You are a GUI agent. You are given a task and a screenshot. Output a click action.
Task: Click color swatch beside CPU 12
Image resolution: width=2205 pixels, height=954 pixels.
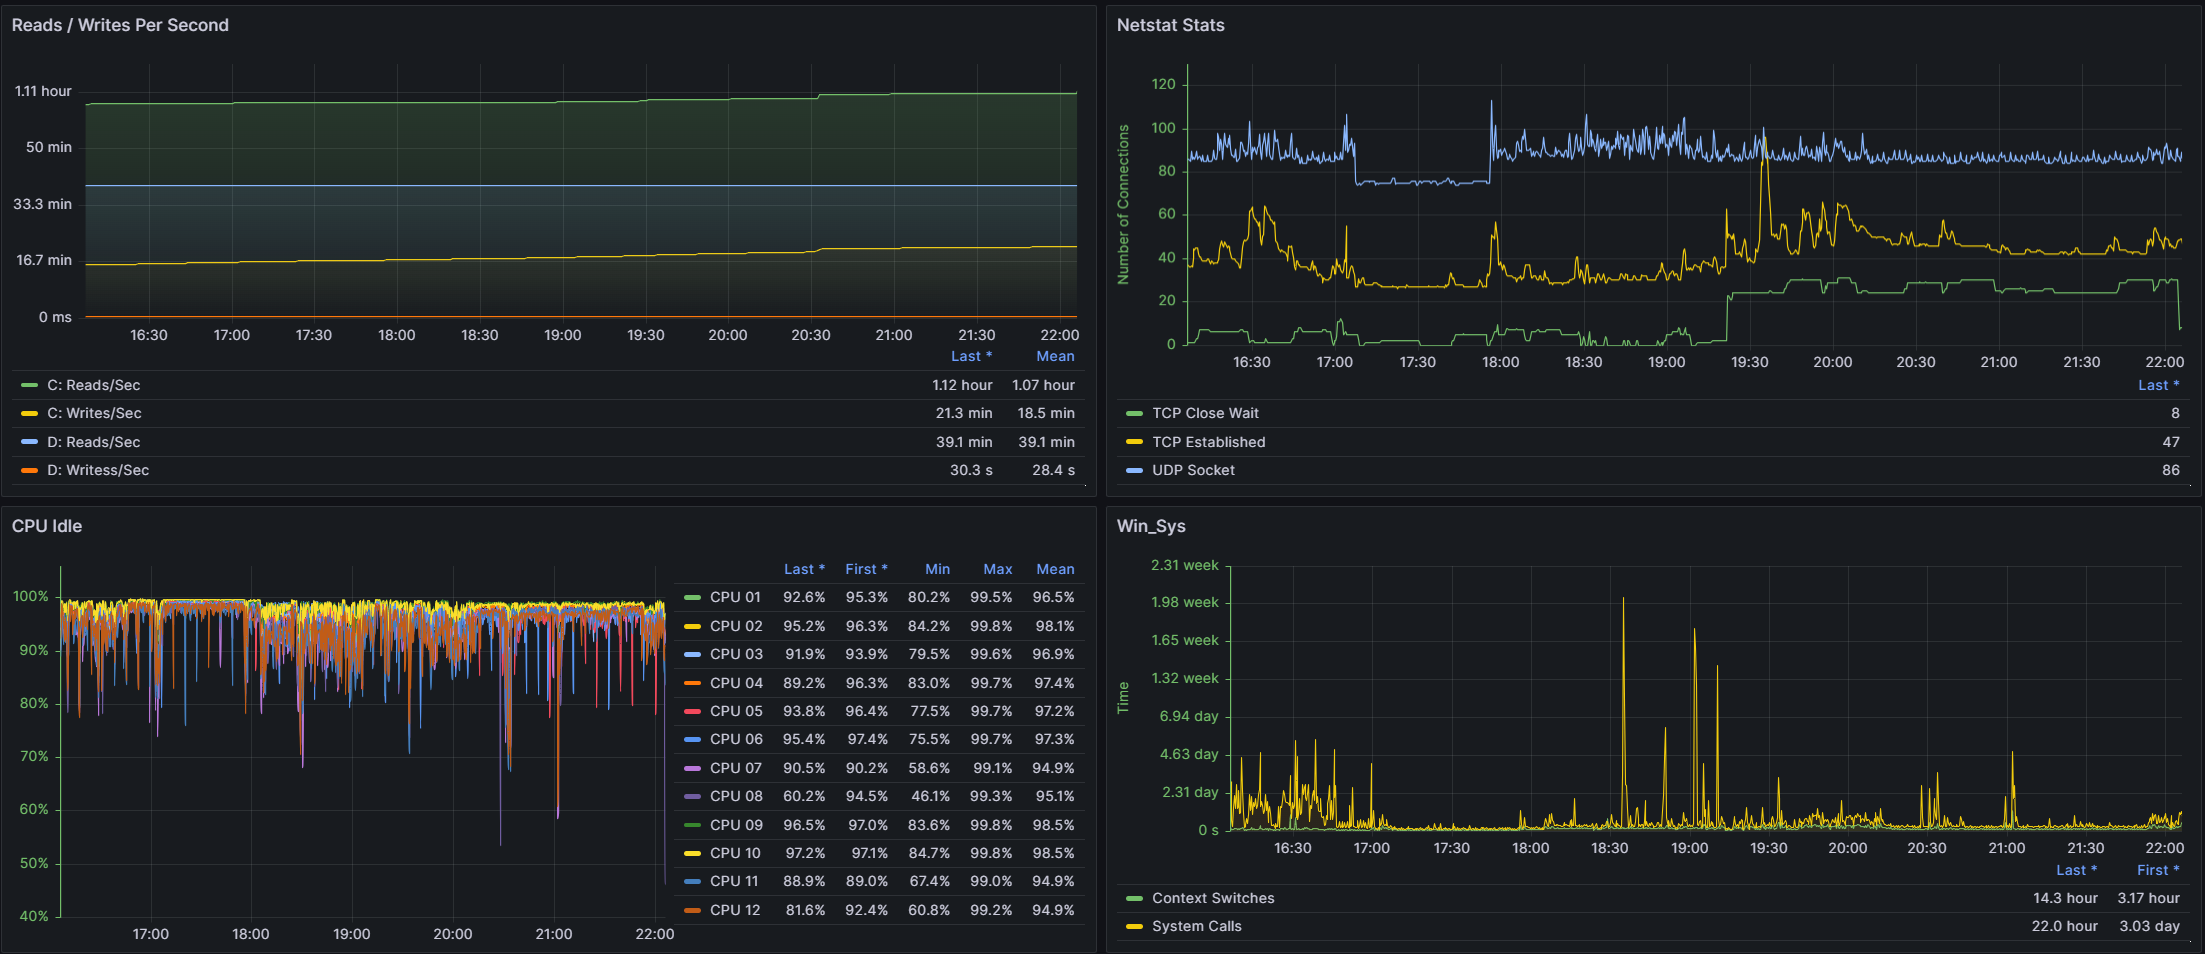(x=692, y=910)
